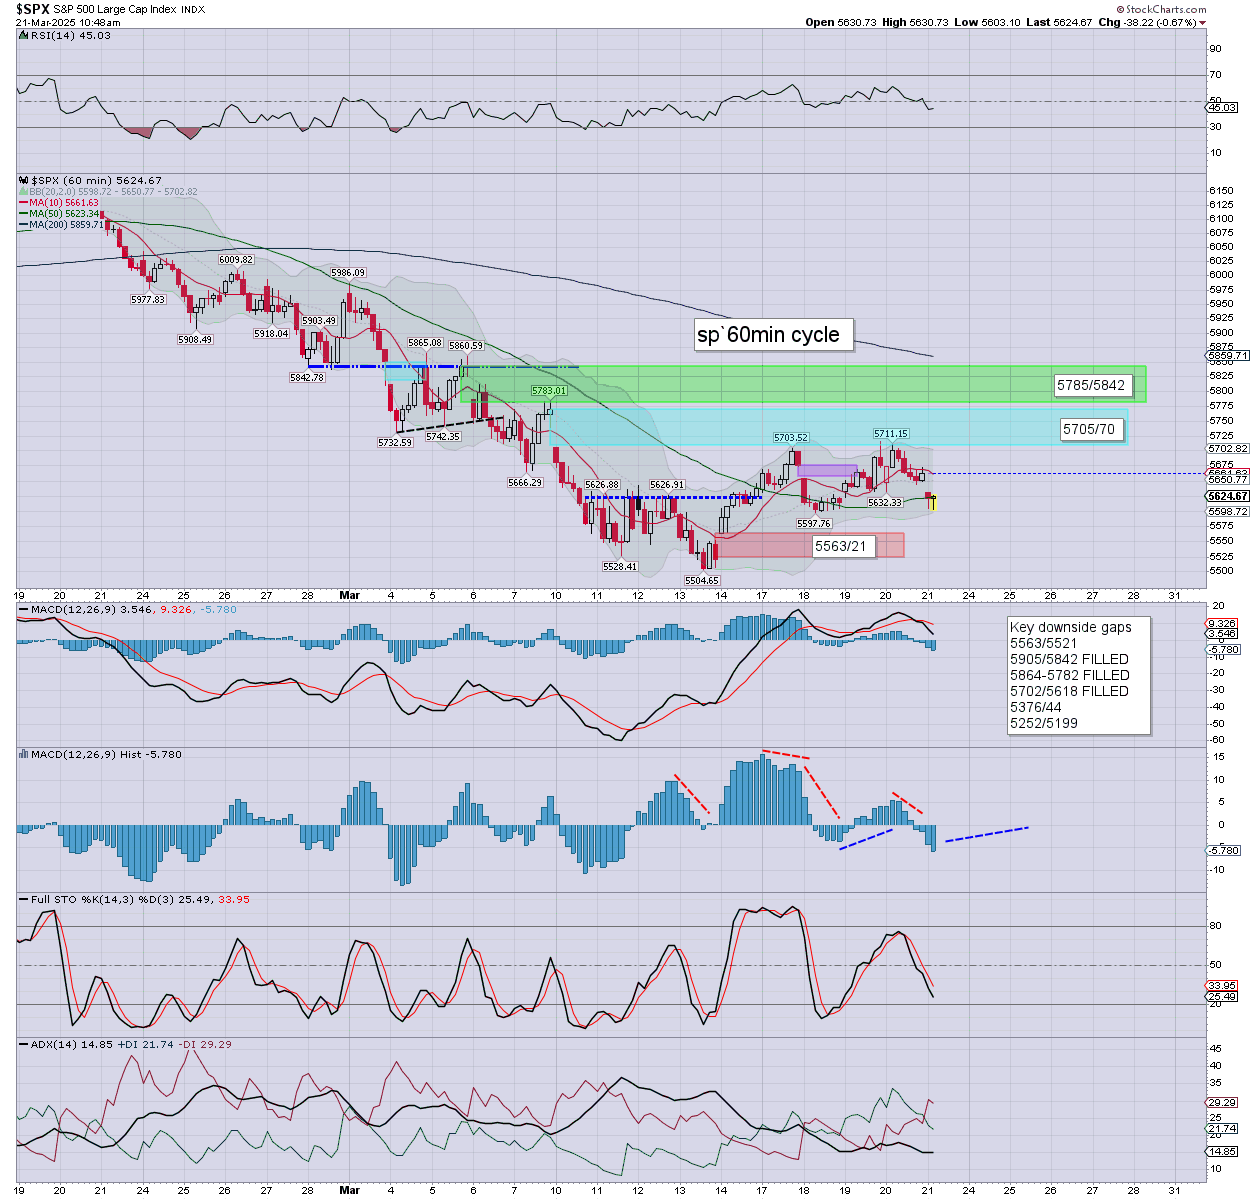Click the sp`60min cycle annotation box
Screen dimensions: 1250x1200
point(773,335)
